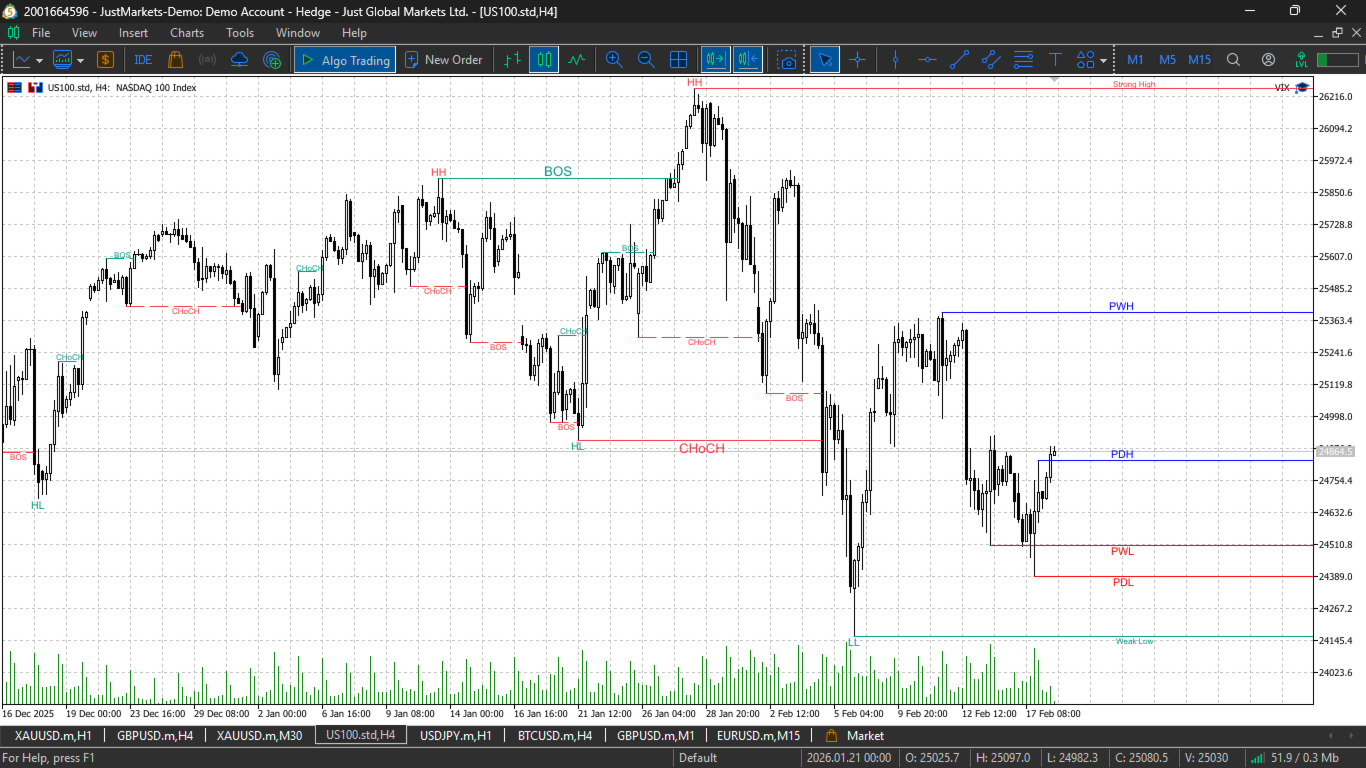Expand the profiles dropdown arrow
The width and height of the screenshot is (1366, 768).
pyautogui.click(x=80, y=60)
